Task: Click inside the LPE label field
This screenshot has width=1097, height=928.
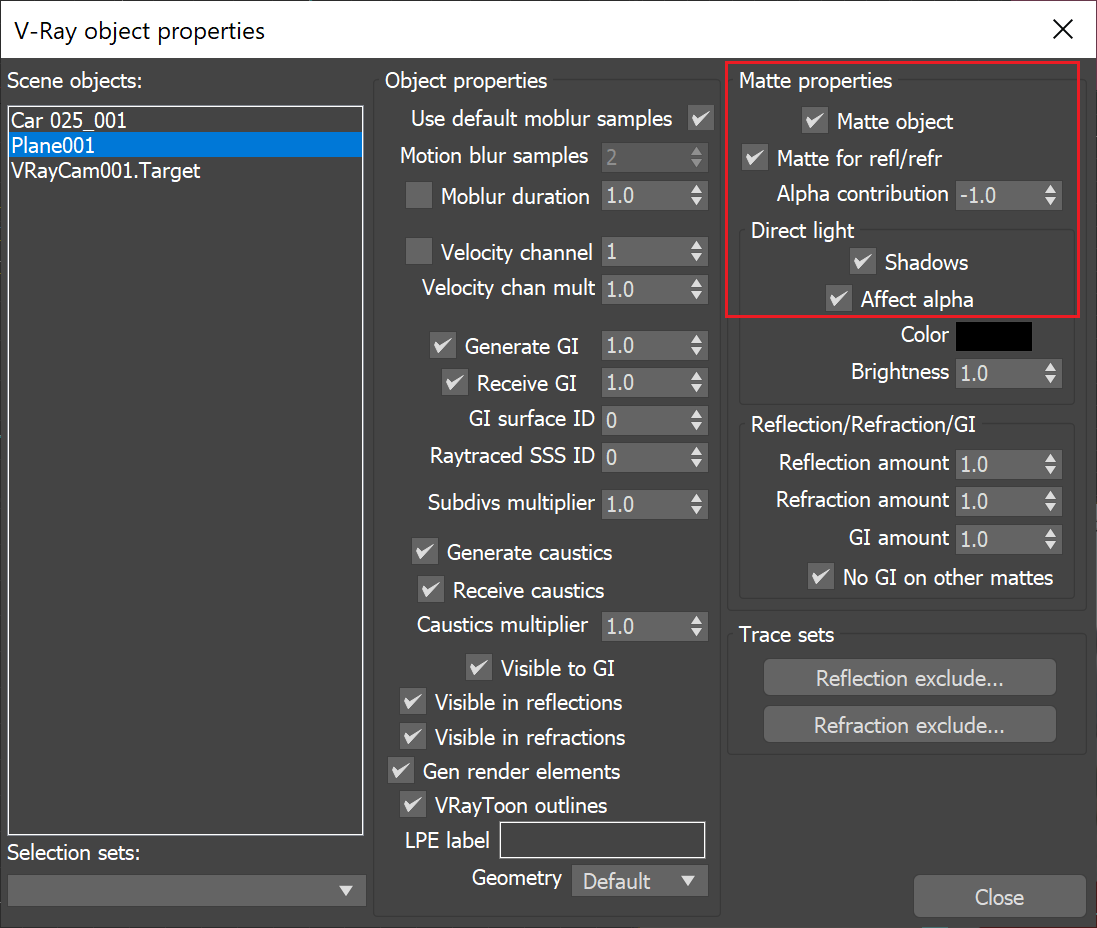Action: point(600,840)
